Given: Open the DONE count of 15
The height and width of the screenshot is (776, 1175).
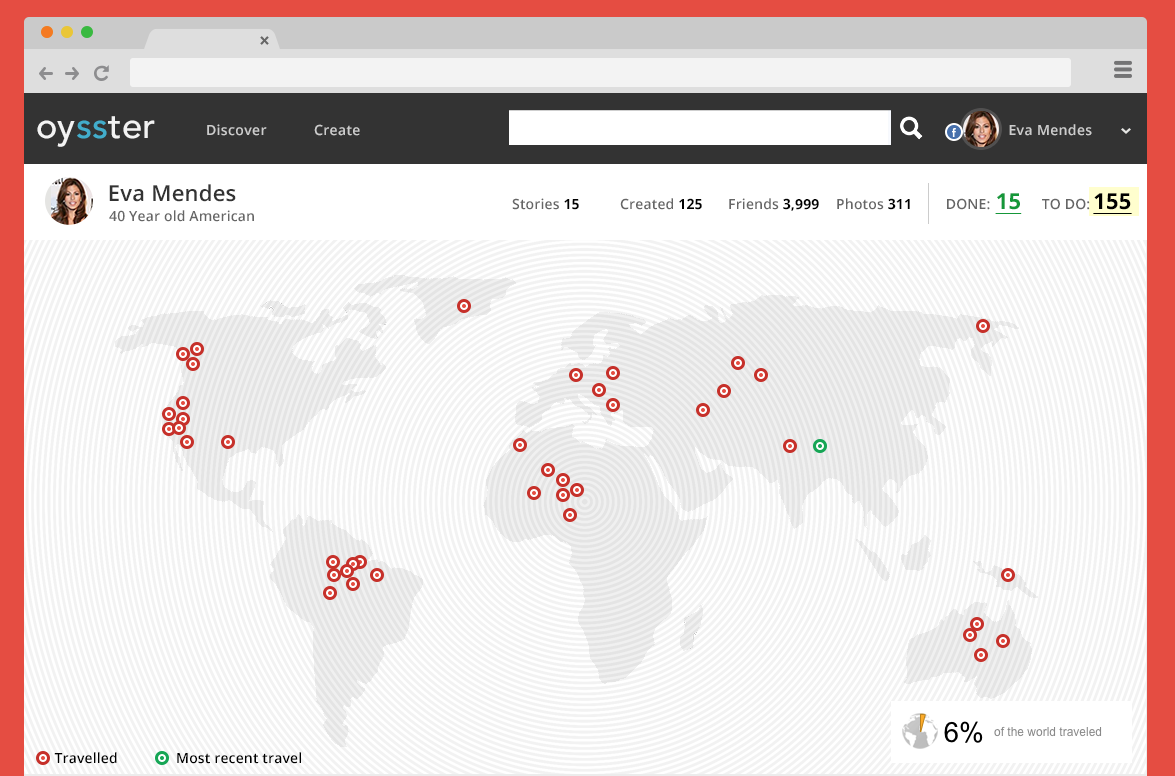Looking at the screenshot, I should pos(1008,202).
